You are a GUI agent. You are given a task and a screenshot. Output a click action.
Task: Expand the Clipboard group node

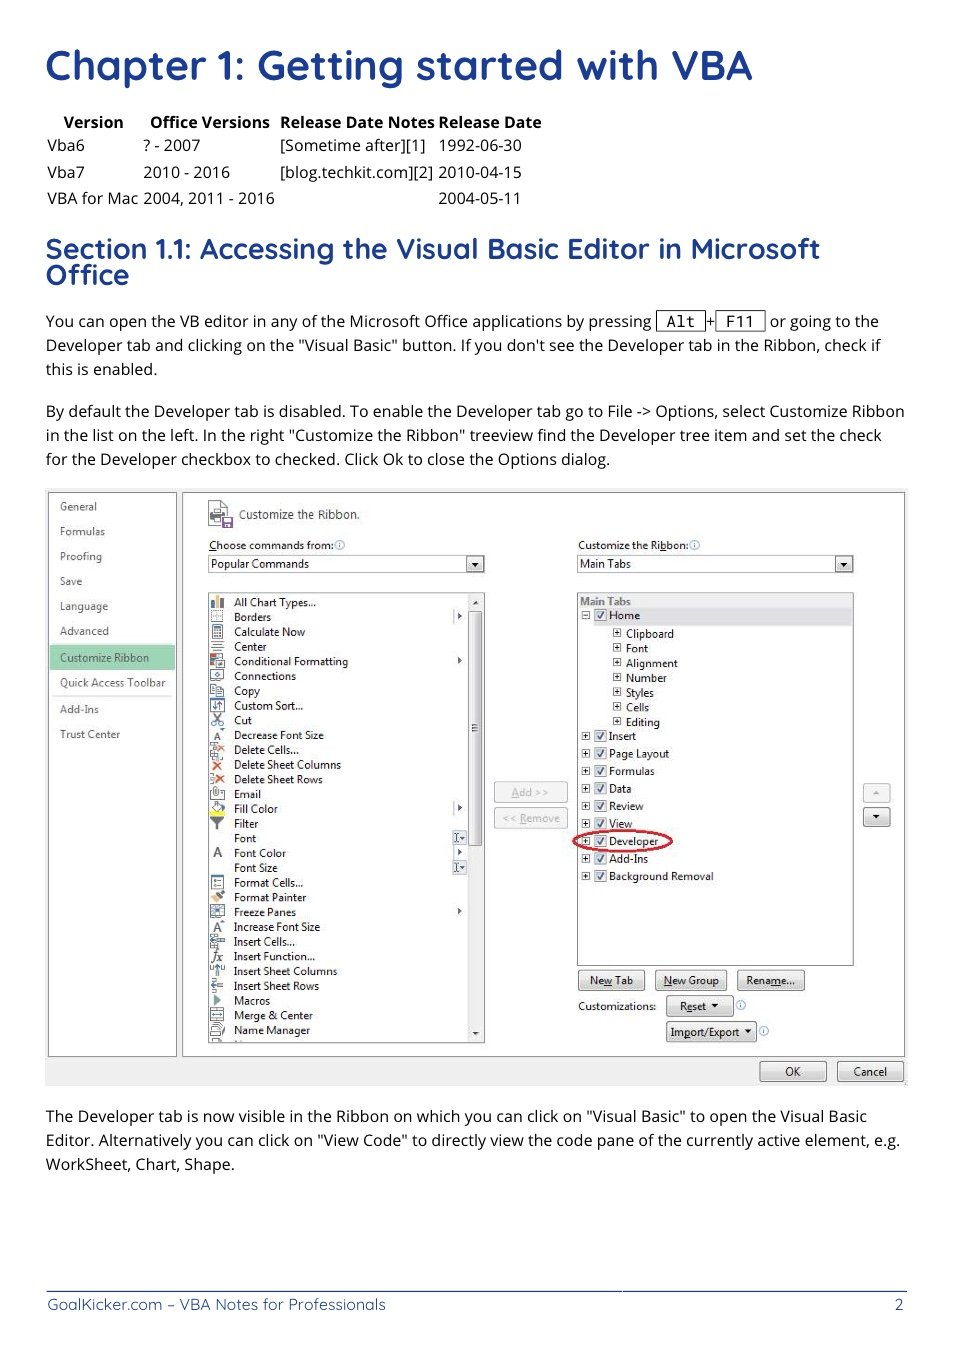[x=617, y=633]
